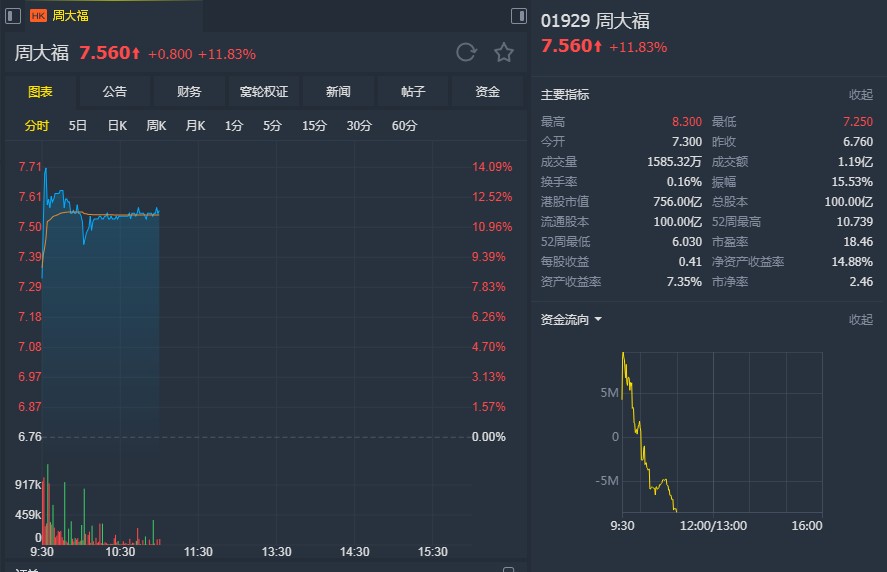Open the 财务 tab

click(189, 92)
